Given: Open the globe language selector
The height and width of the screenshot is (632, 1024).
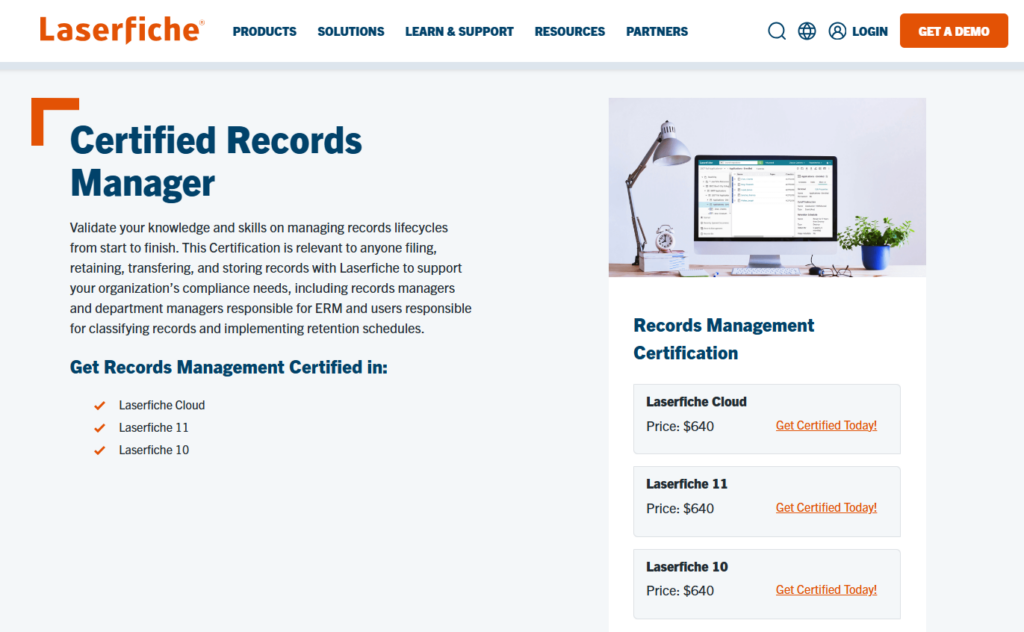Looking at the screenshot, I should pyautogui.click(x=807, y=31).
